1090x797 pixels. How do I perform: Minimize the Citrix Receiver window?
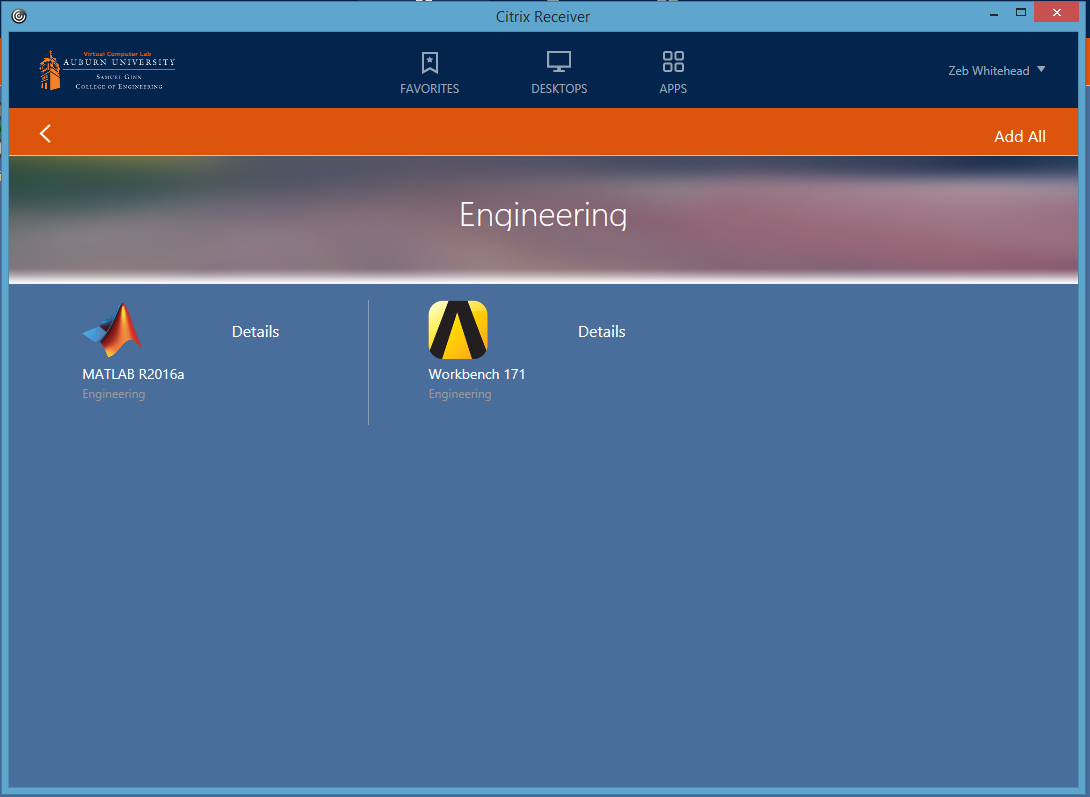994,13
